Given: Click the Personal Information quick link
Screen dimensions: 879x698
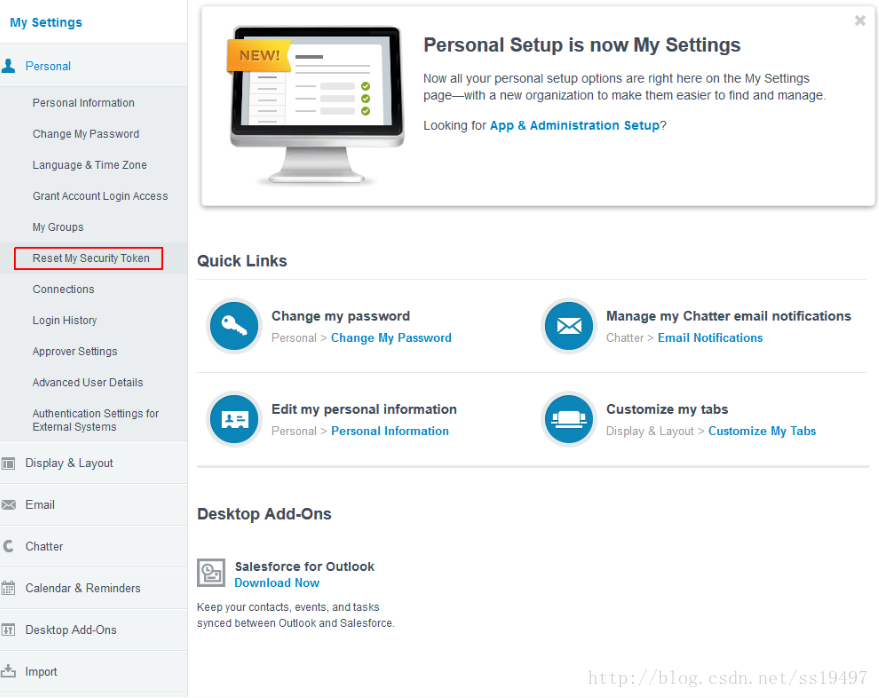Looking at the screenshot, I should tap(390, 431).
